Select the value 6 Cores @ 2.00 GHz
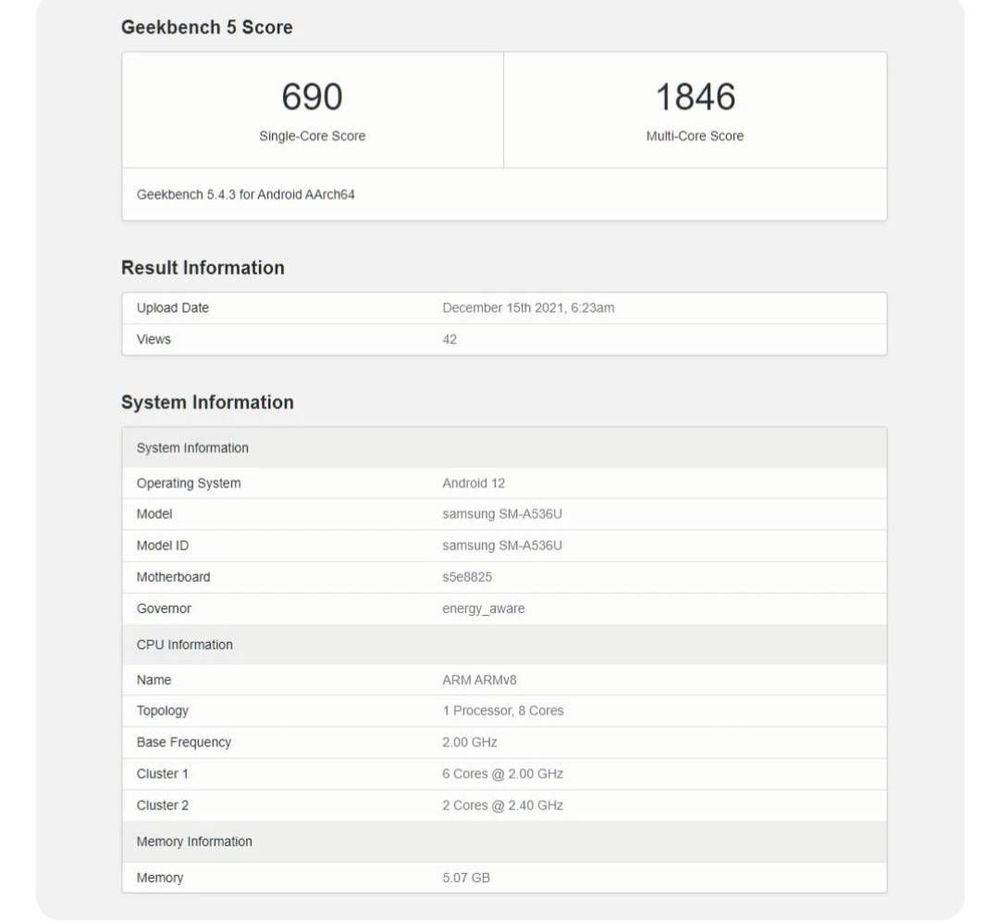Screen dimensions: 999x922 click(503, 774)
